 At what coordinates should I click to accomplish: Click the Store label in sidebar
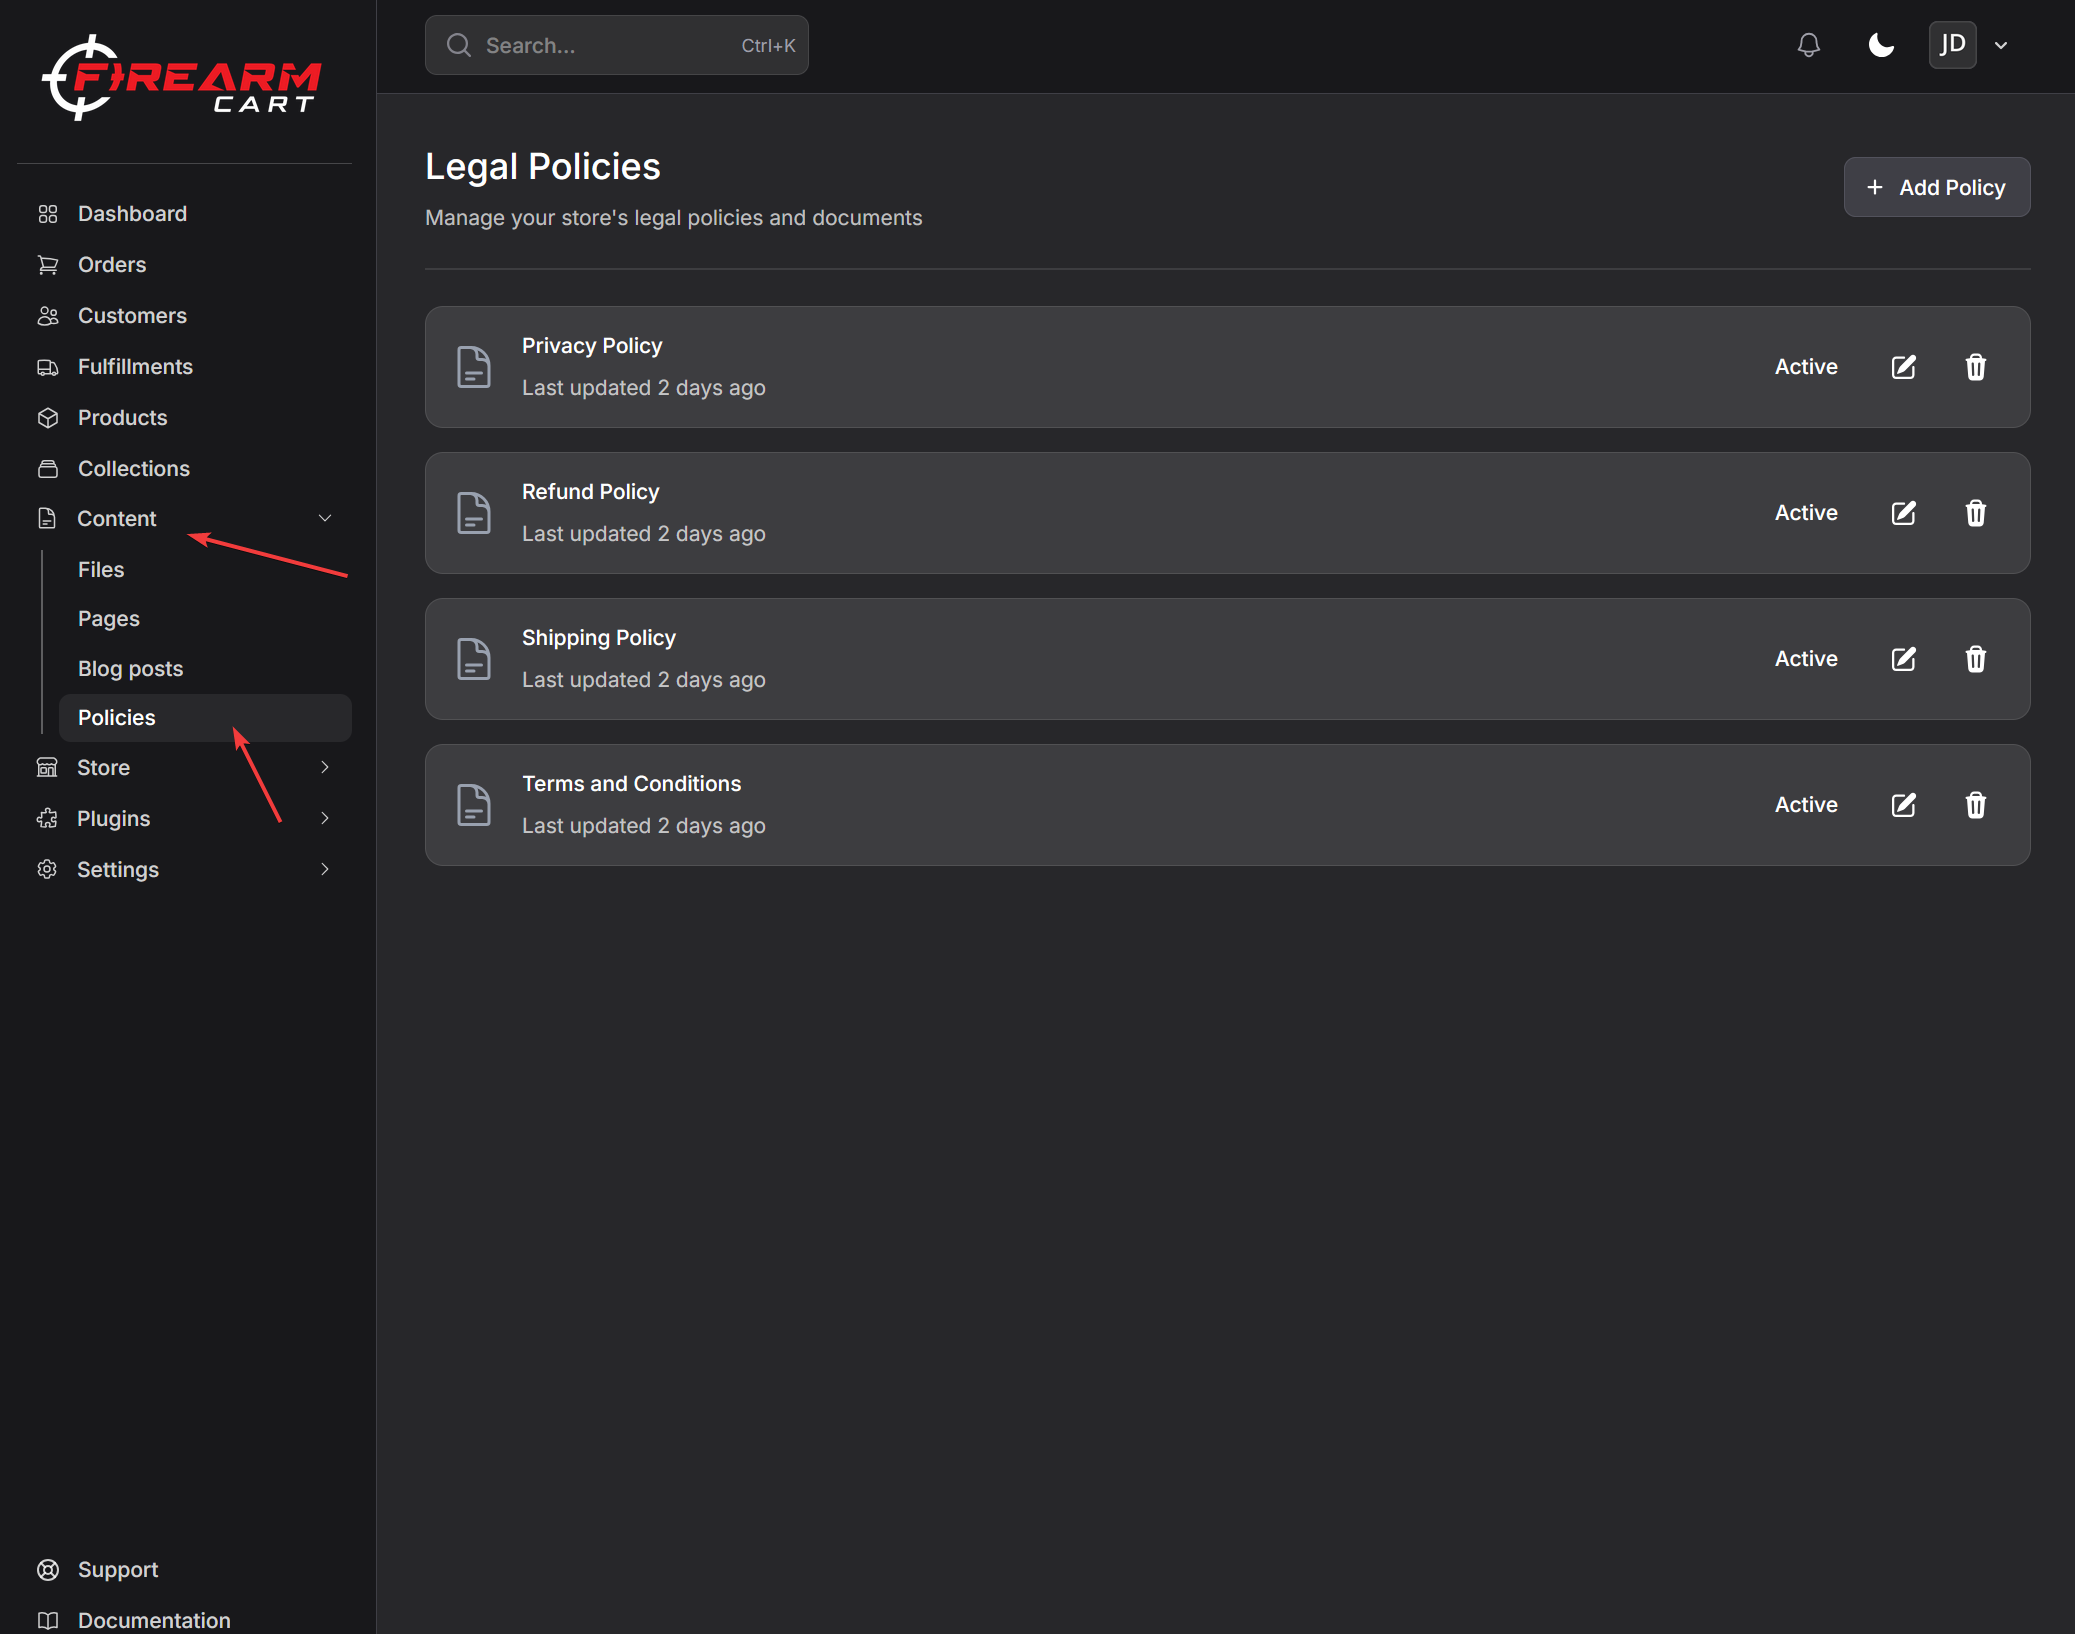pyautogui.click(x=103, y=768)
